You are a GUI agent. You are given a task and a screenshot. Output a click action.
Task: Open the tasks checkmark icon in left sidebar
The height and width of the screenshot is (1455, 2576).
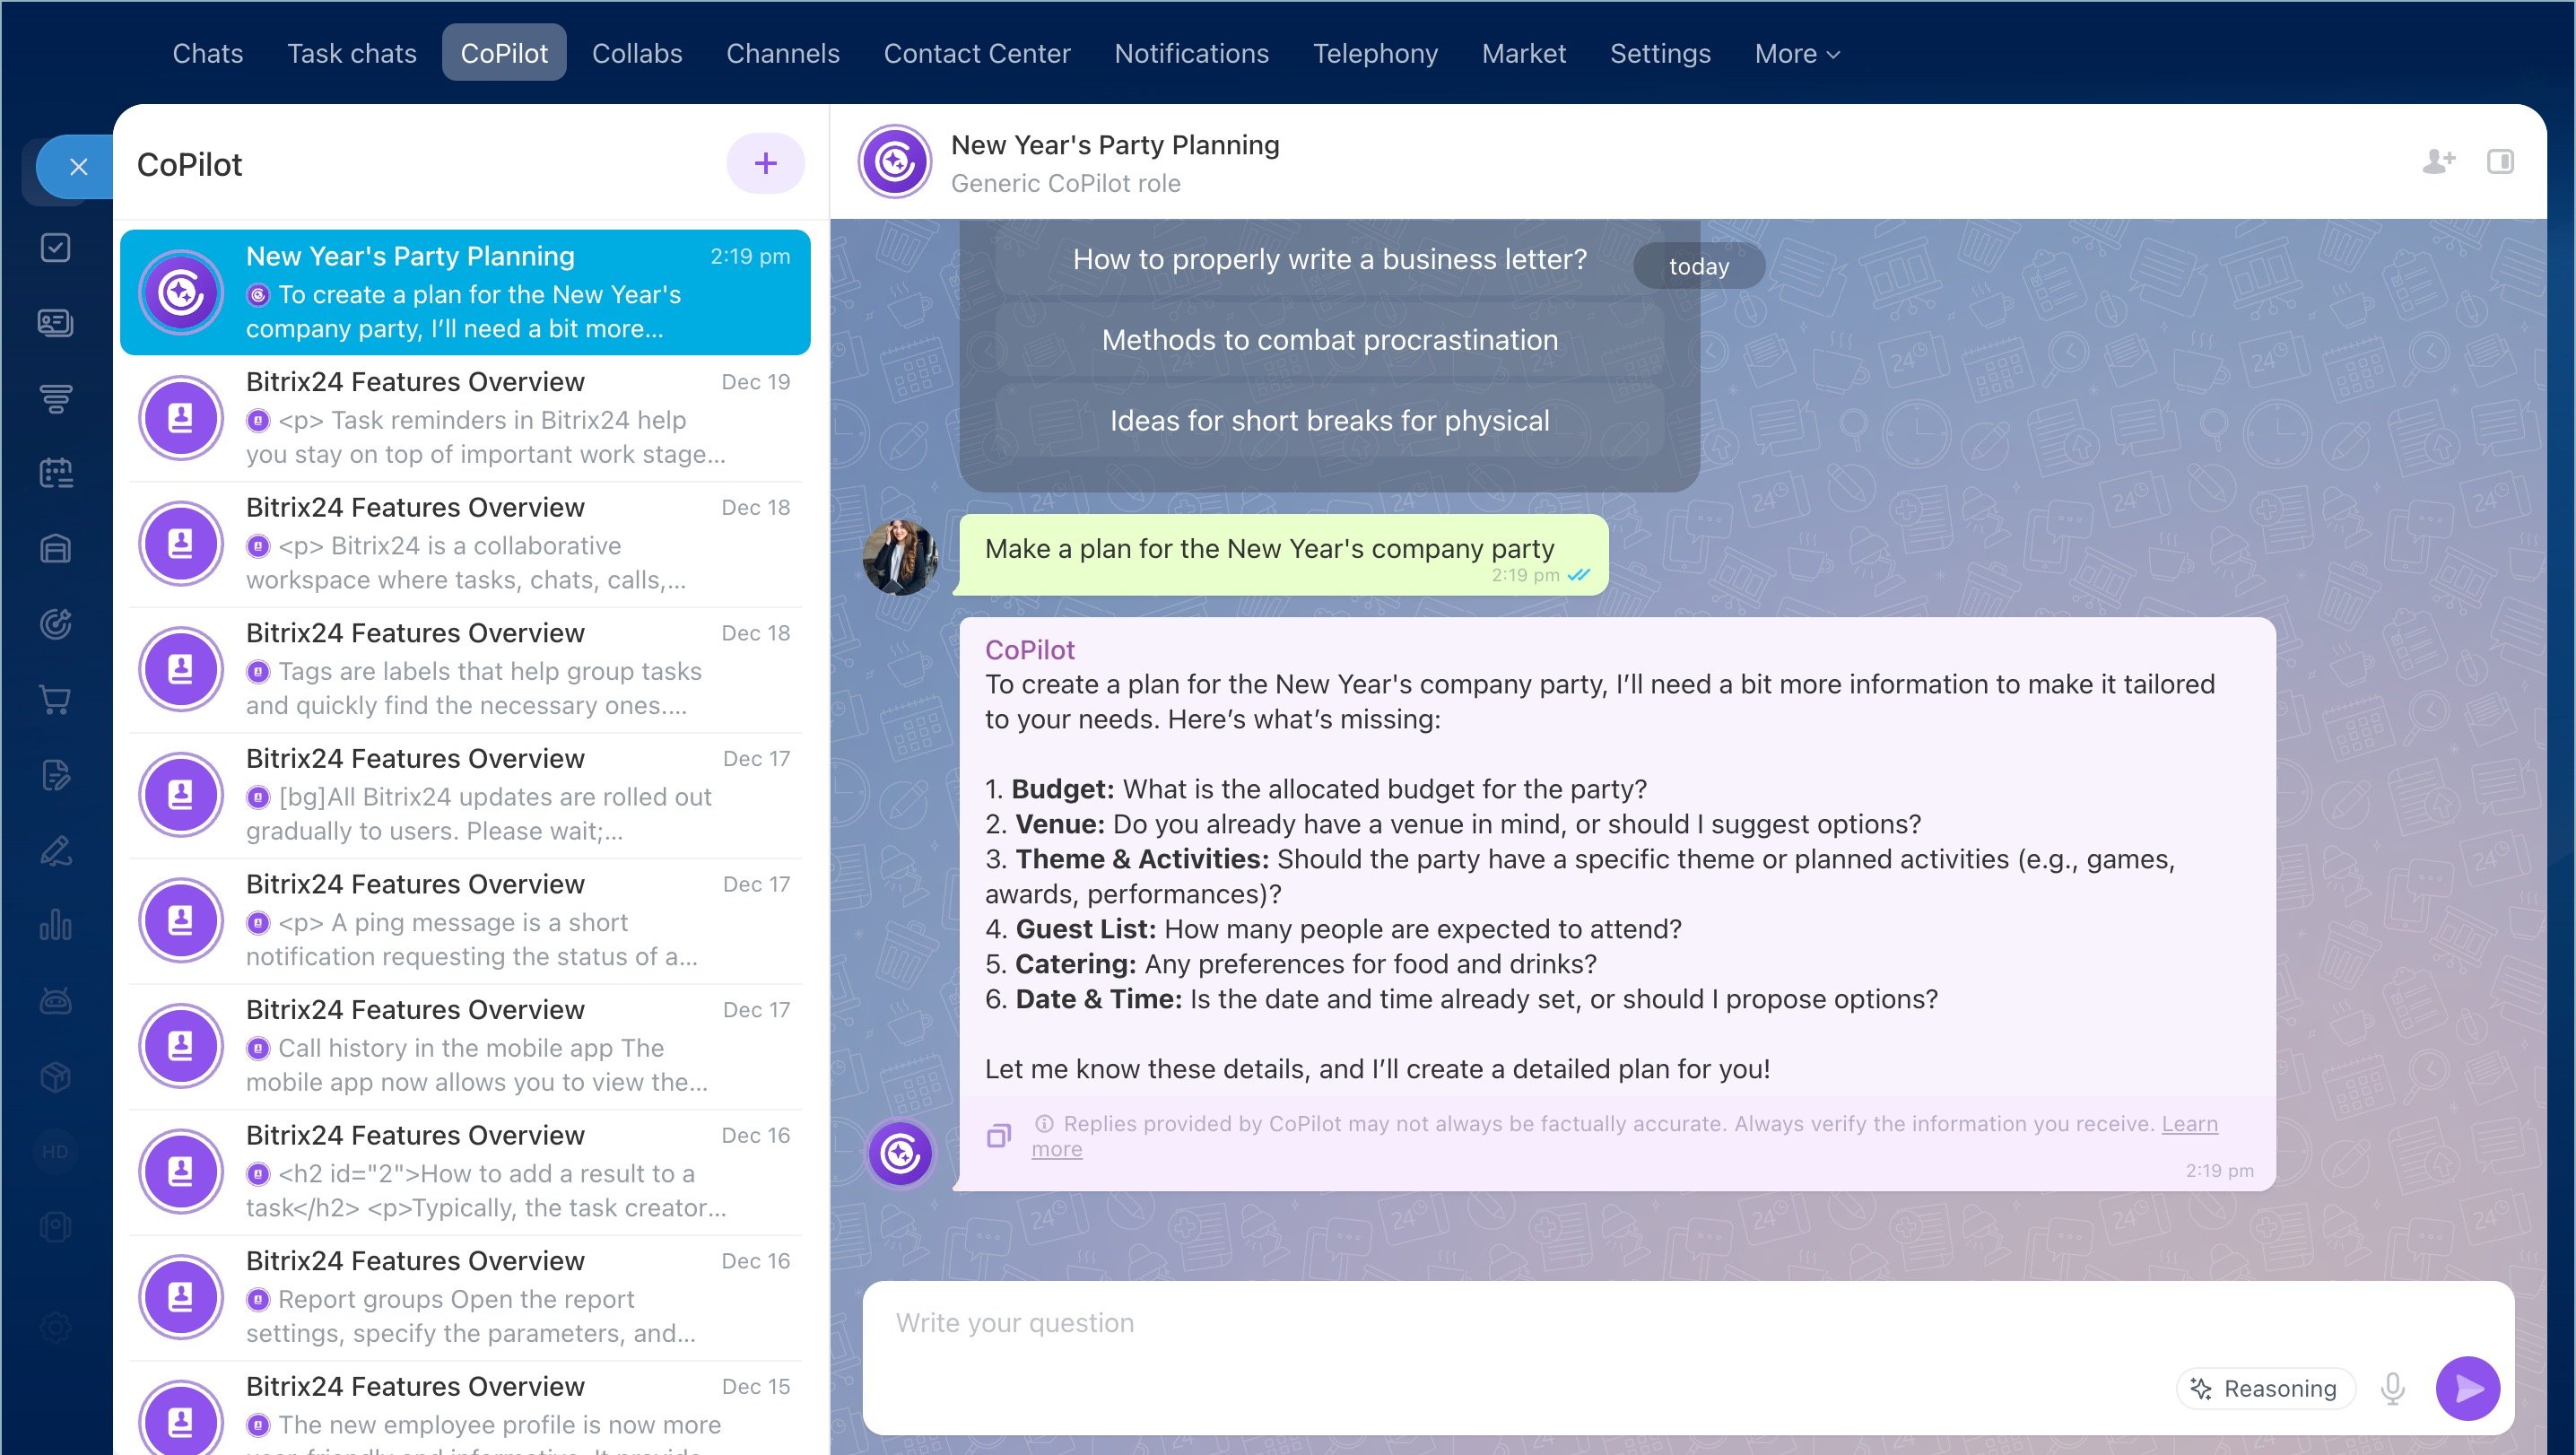tap(55, 247)
